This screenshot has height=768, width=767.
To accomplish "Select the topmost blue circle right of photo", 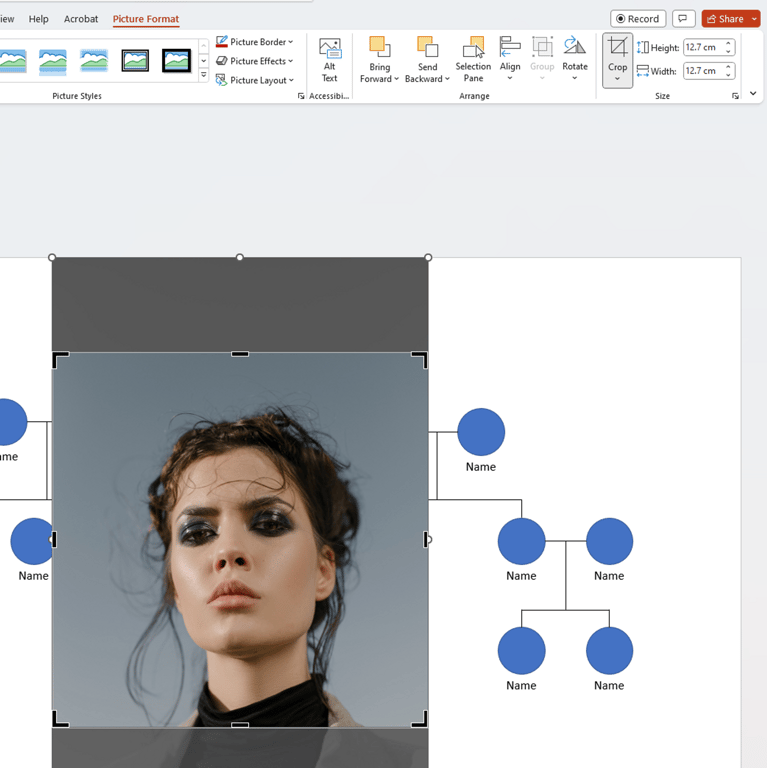I will (x=481, y=432).
